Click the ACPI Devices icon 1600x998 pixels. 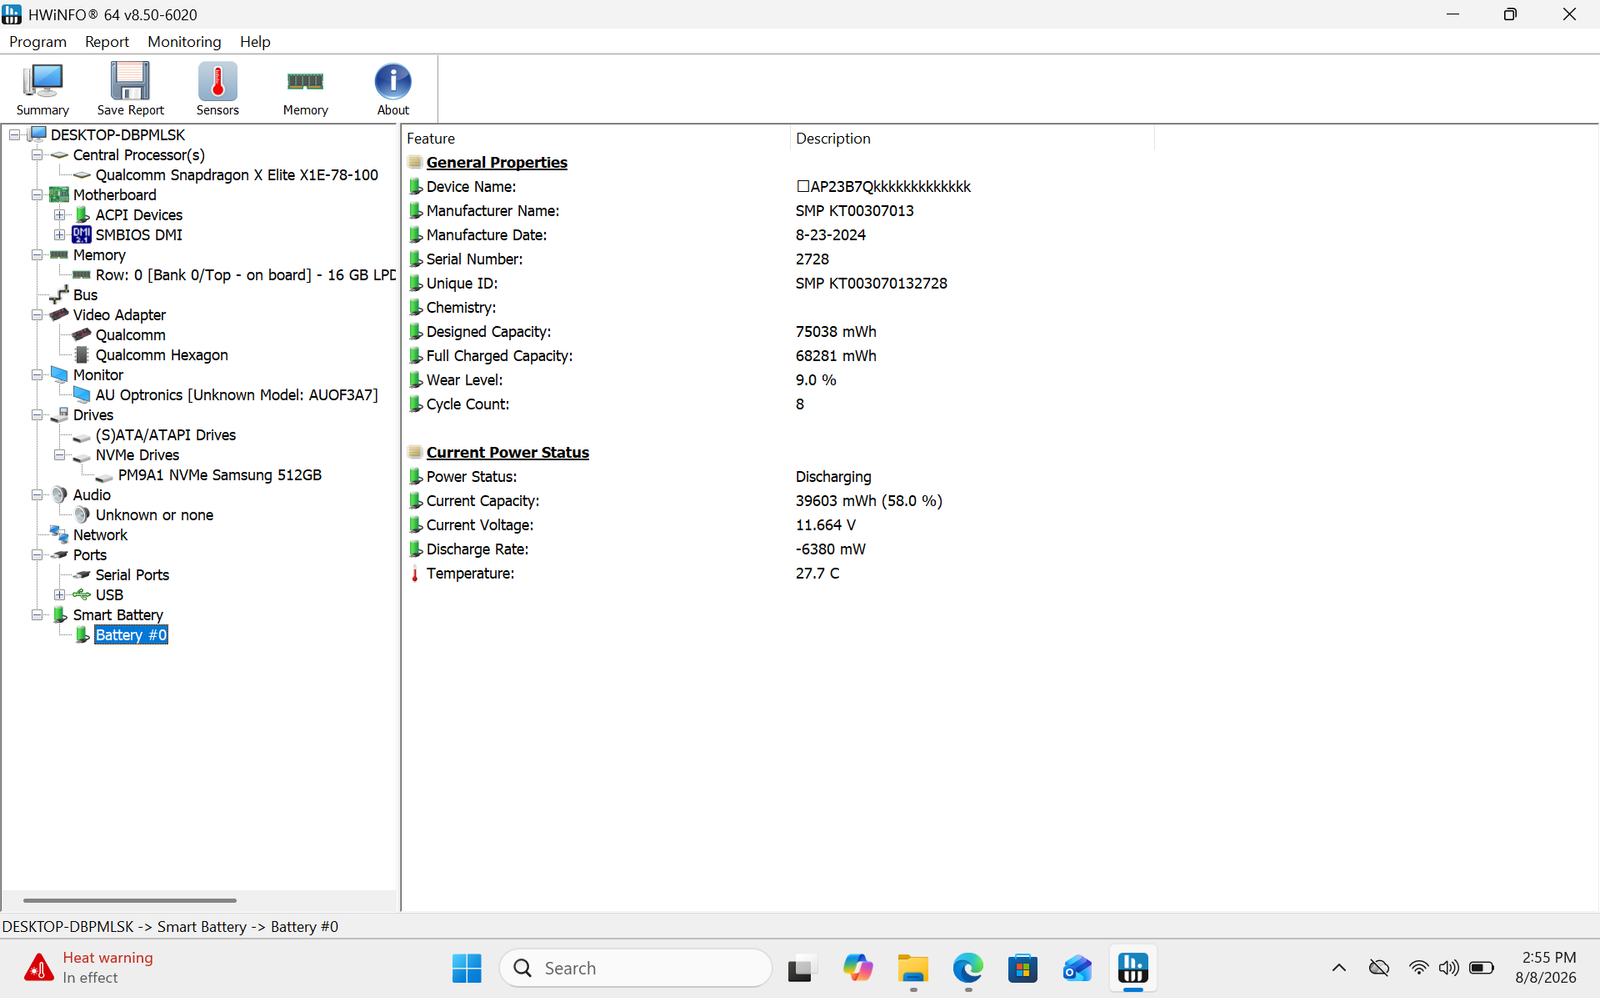(82, 215)
